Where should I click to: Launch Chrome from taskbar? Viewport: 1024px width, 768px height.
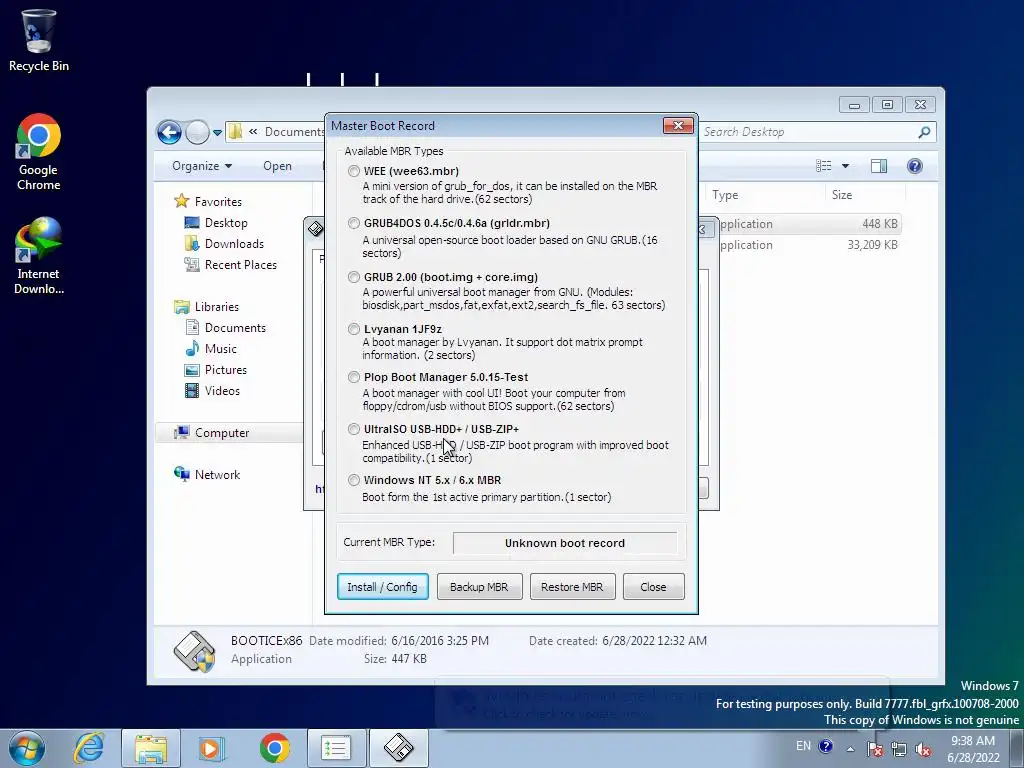pyautogui.click(x=275, y=748)
